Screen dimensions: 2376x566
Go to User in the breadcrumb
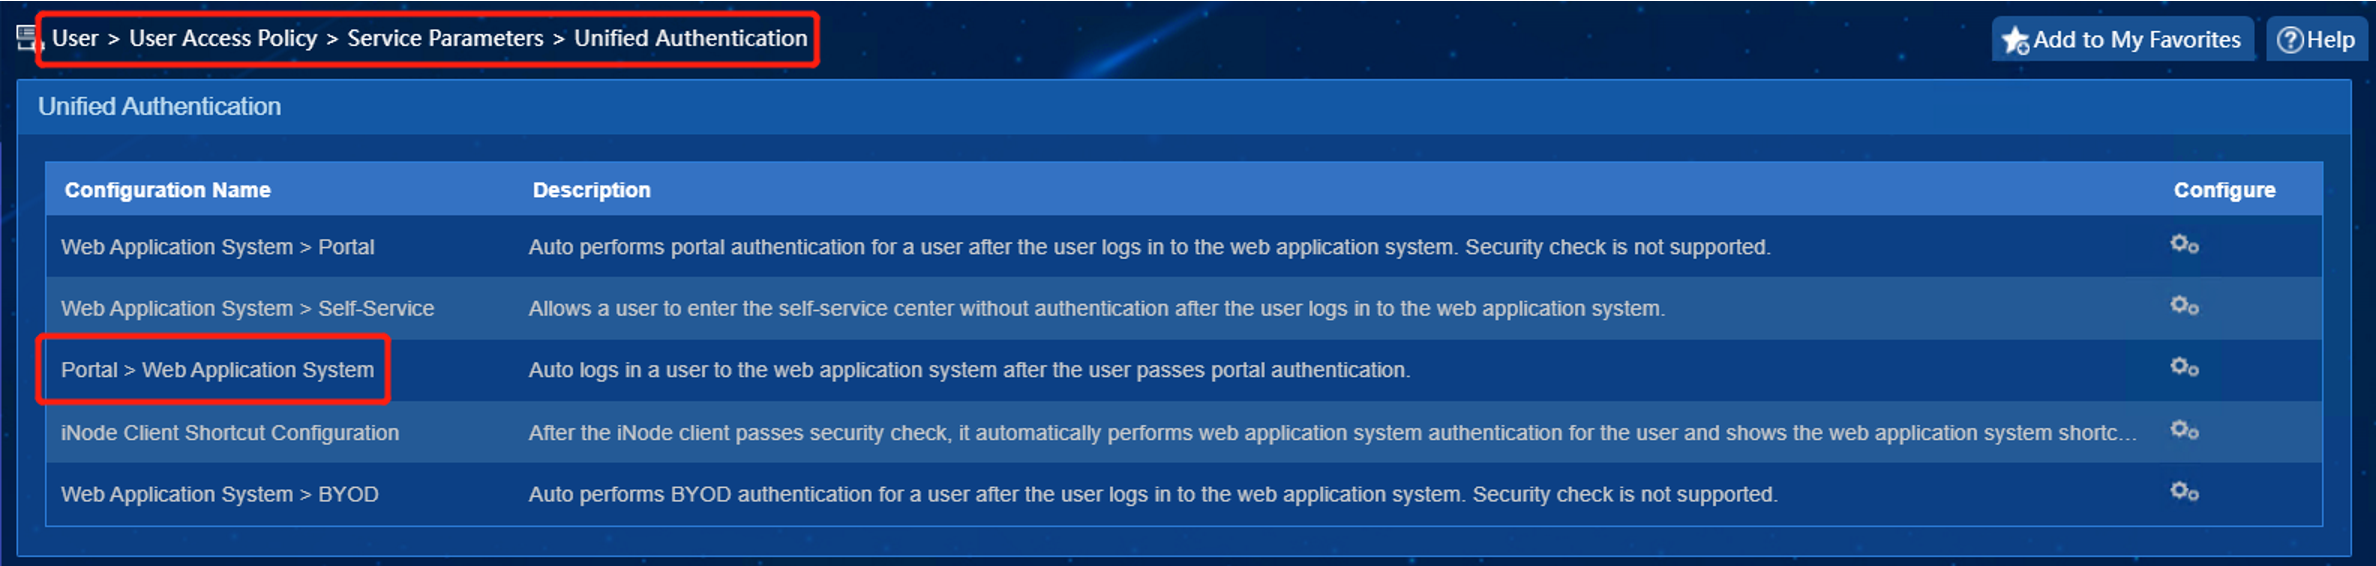pyautogui.click(x=75, y=38)
